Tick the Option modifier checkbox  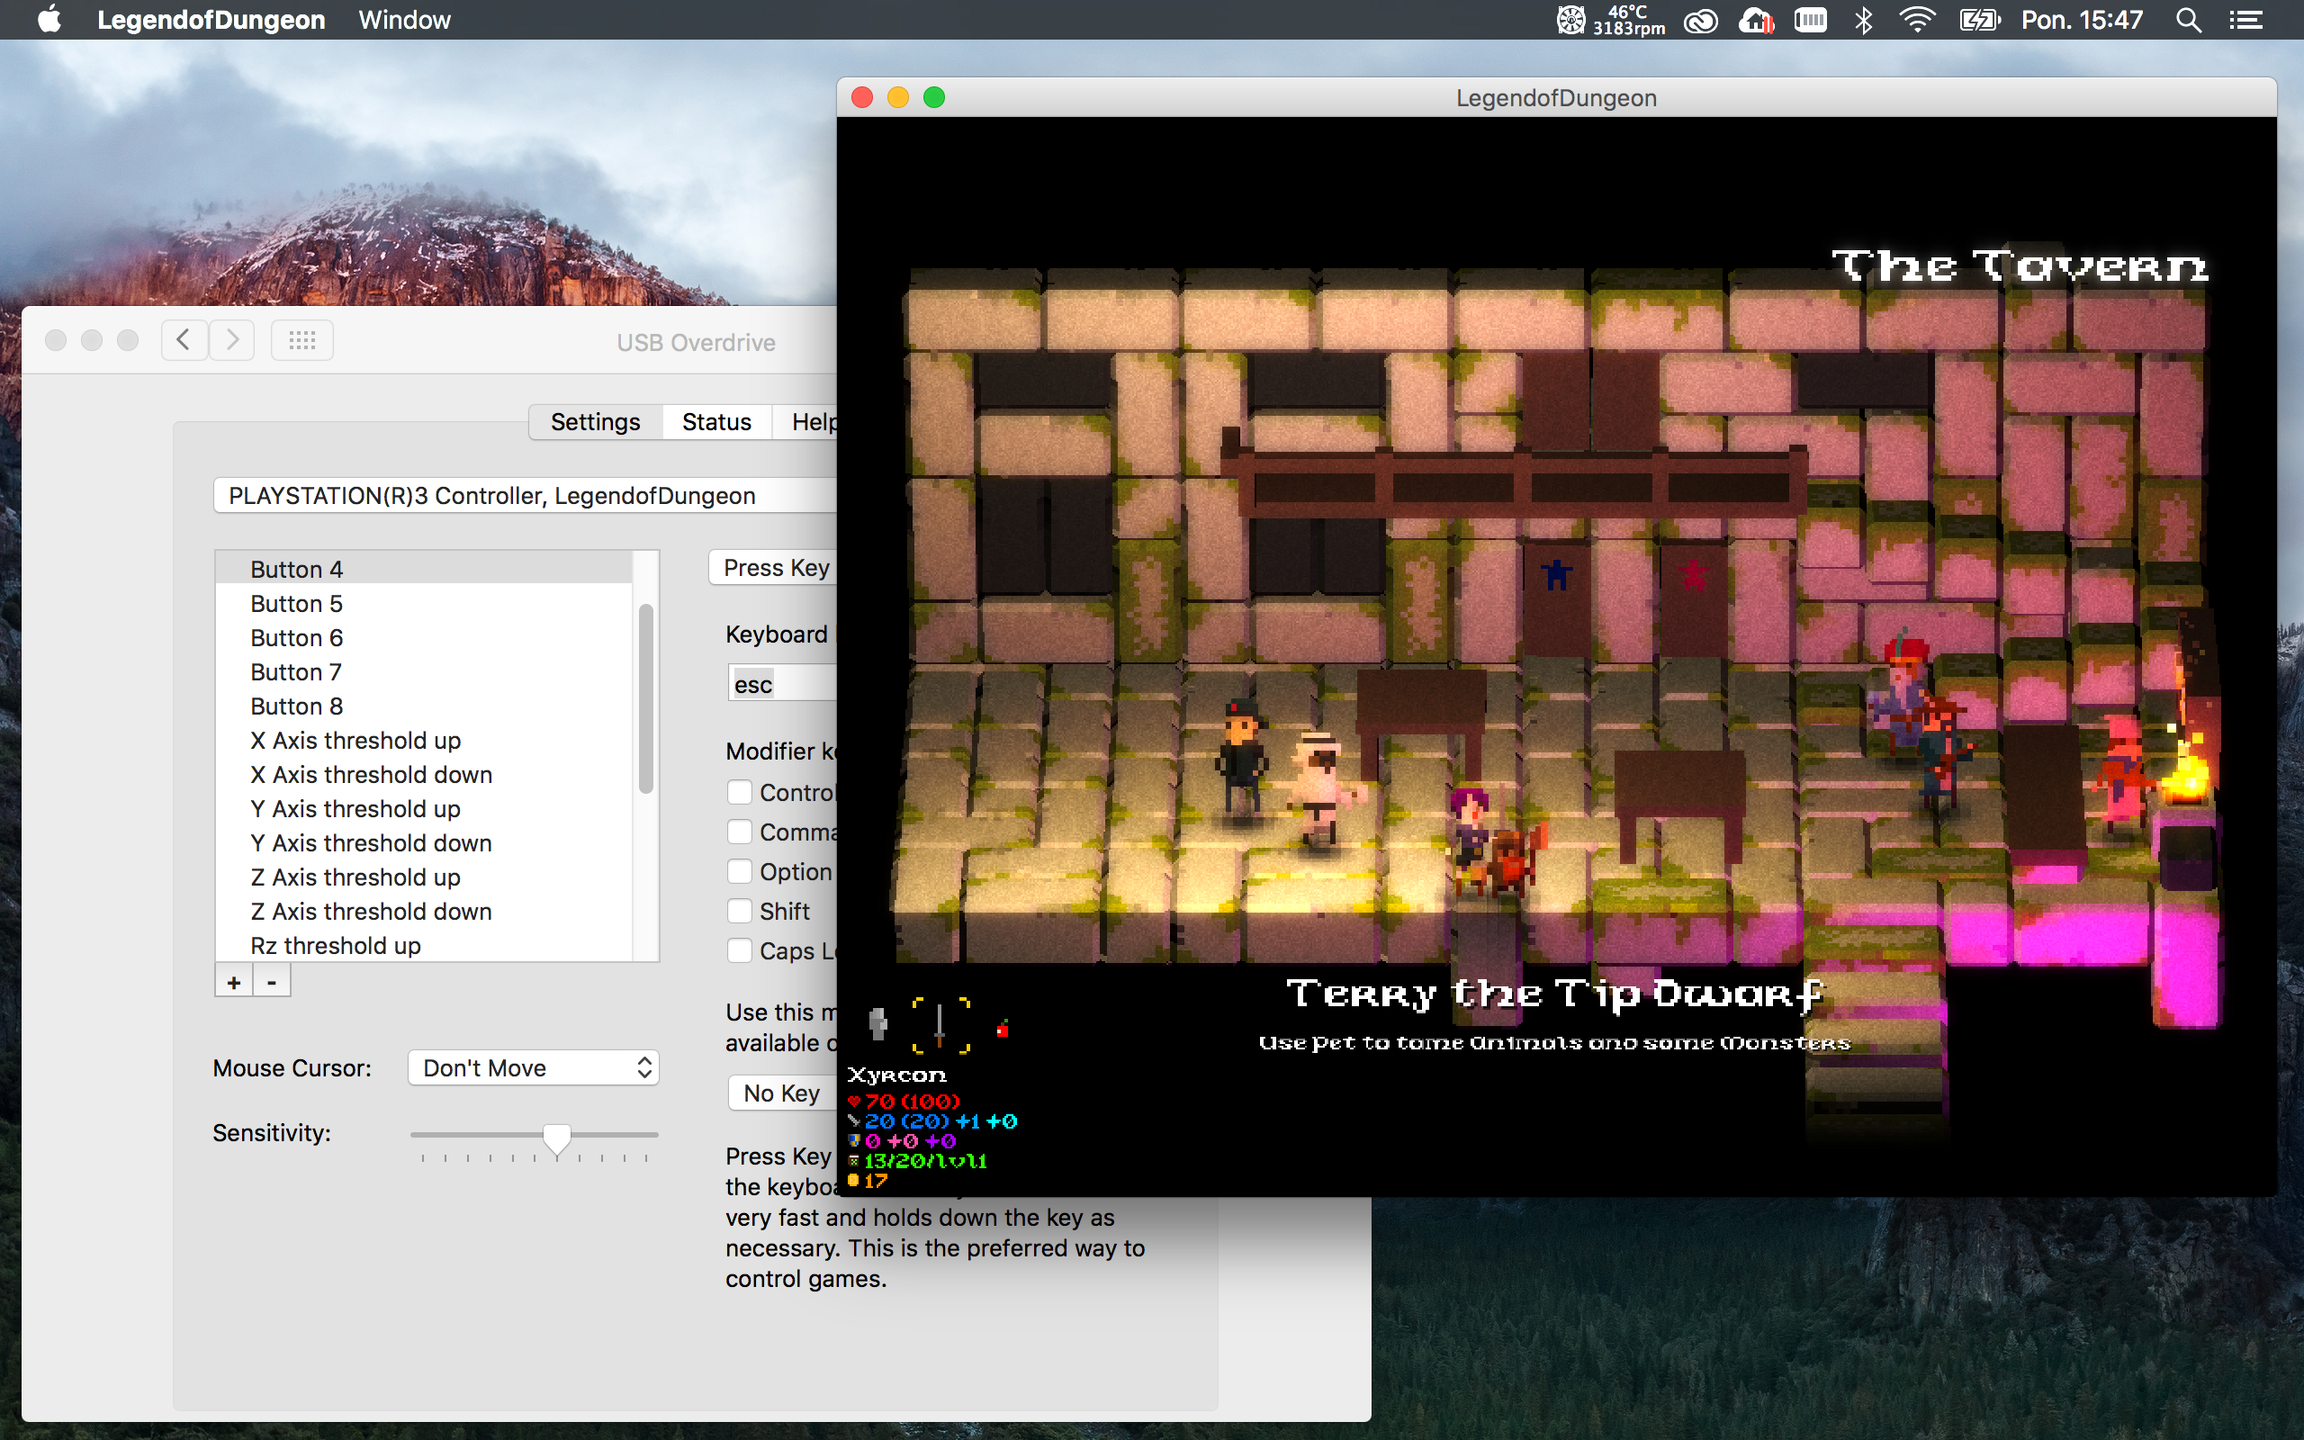(740, 871)
